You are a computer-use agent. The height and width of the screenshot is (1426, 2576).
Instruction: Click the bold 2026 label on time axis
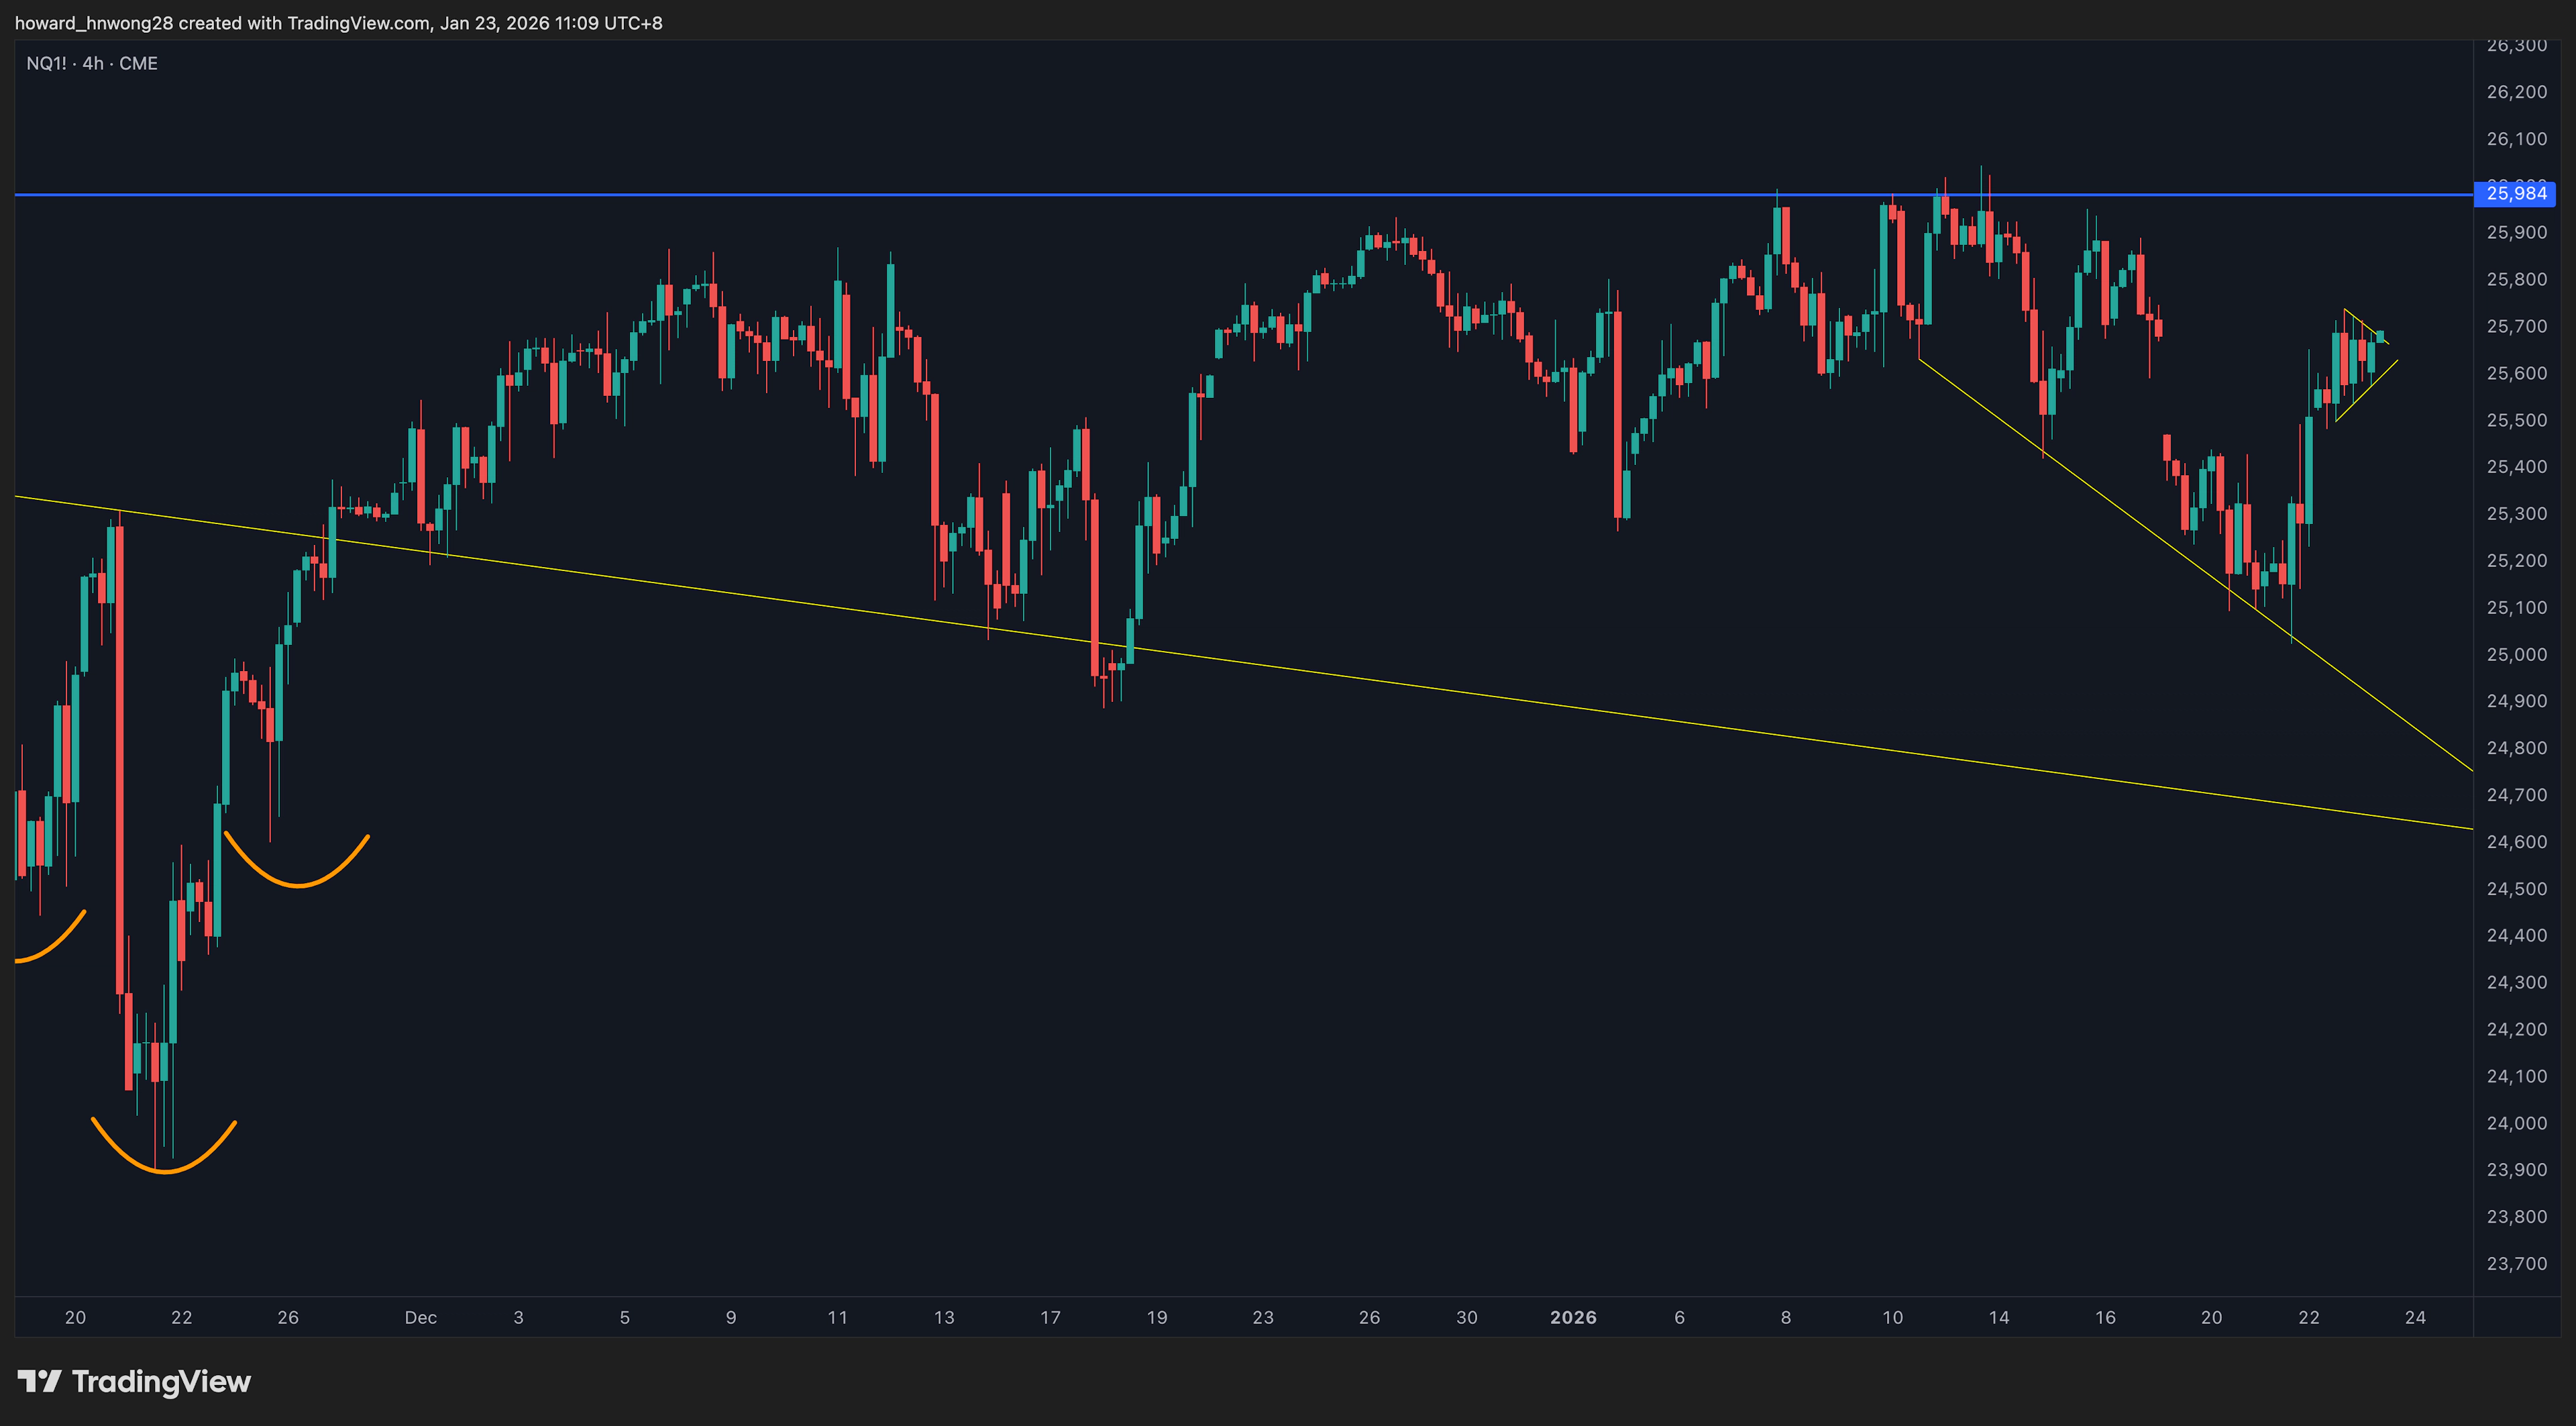click(x=1573, y=1317)
